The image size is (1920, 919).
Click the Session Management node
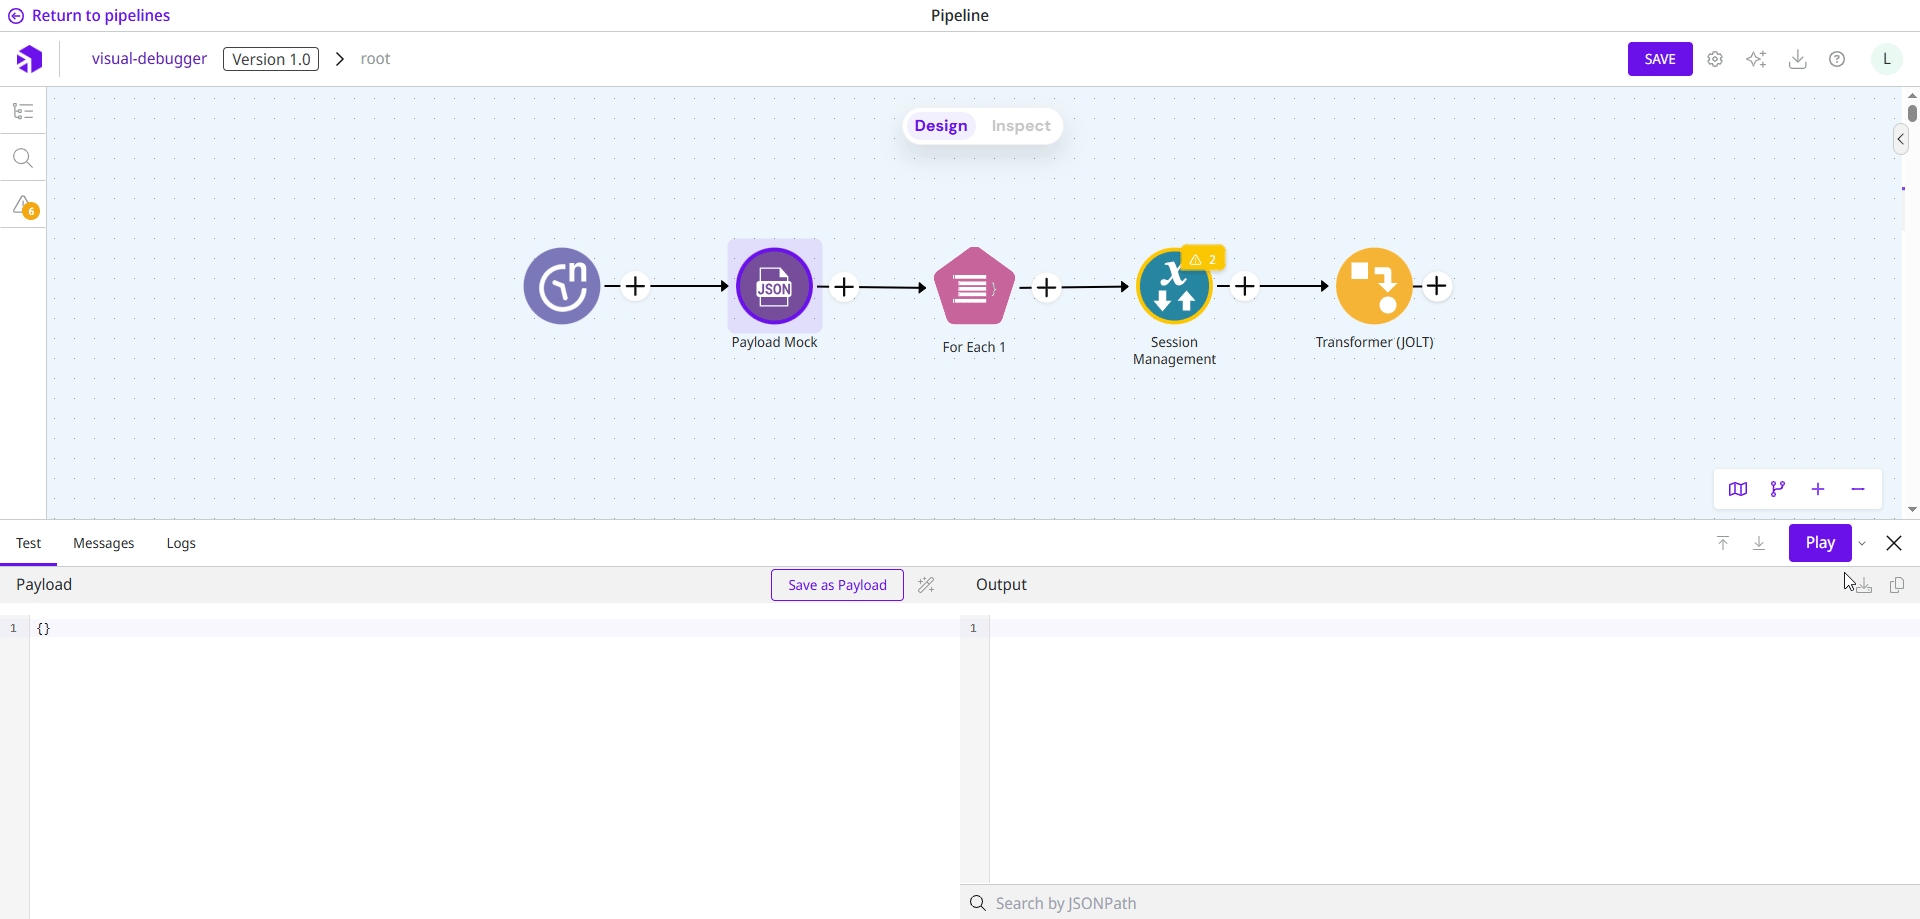pos(1173,288)
